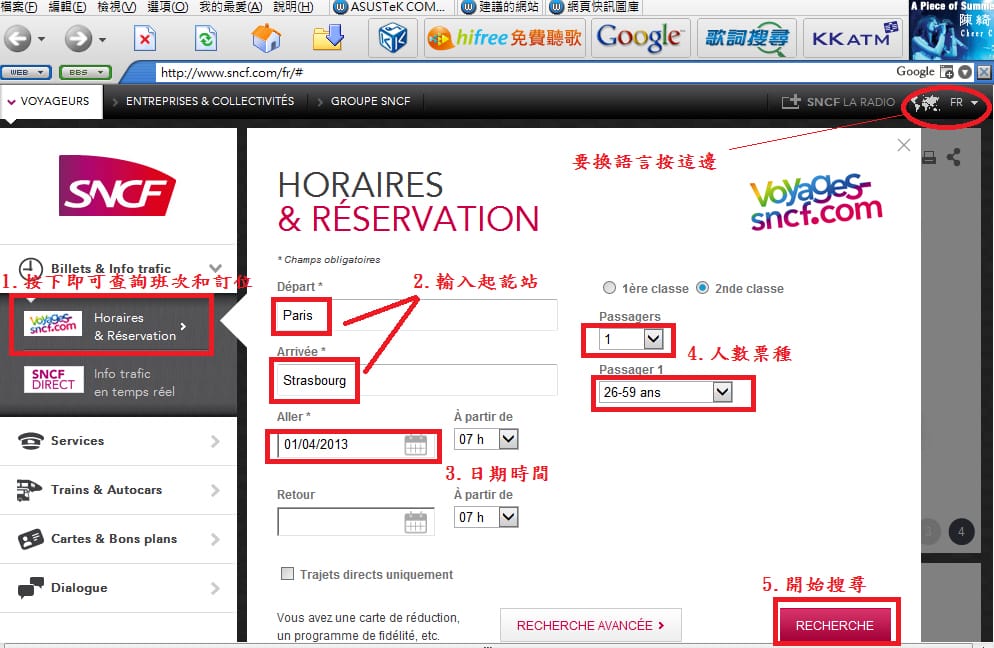Screen dimensions: 994x648
Task: Click the world map language icon
Action: pos(926,102)
